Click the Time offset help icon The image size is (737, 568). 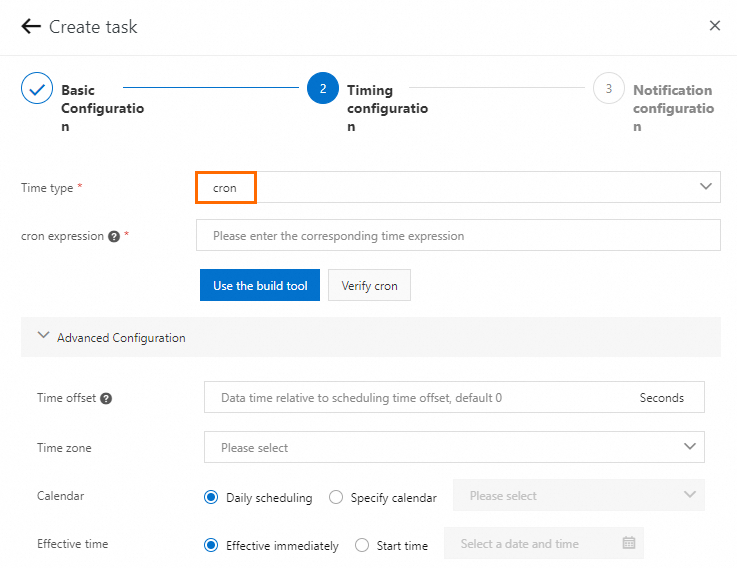click(x=106, y=398)
